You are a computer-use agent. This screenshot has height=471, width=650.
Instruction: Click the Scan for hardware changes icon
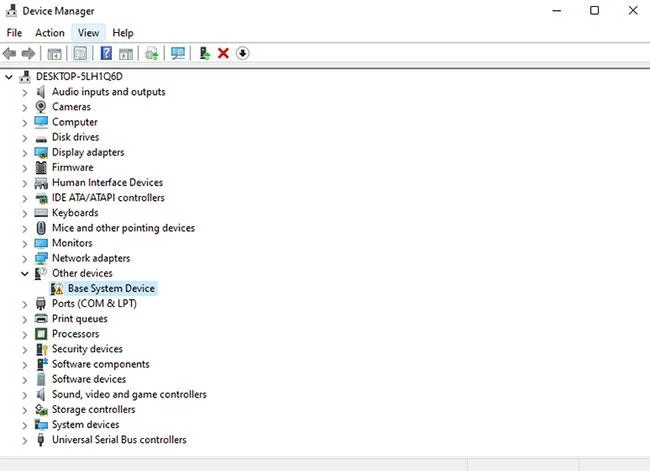(x=178, y=53)
